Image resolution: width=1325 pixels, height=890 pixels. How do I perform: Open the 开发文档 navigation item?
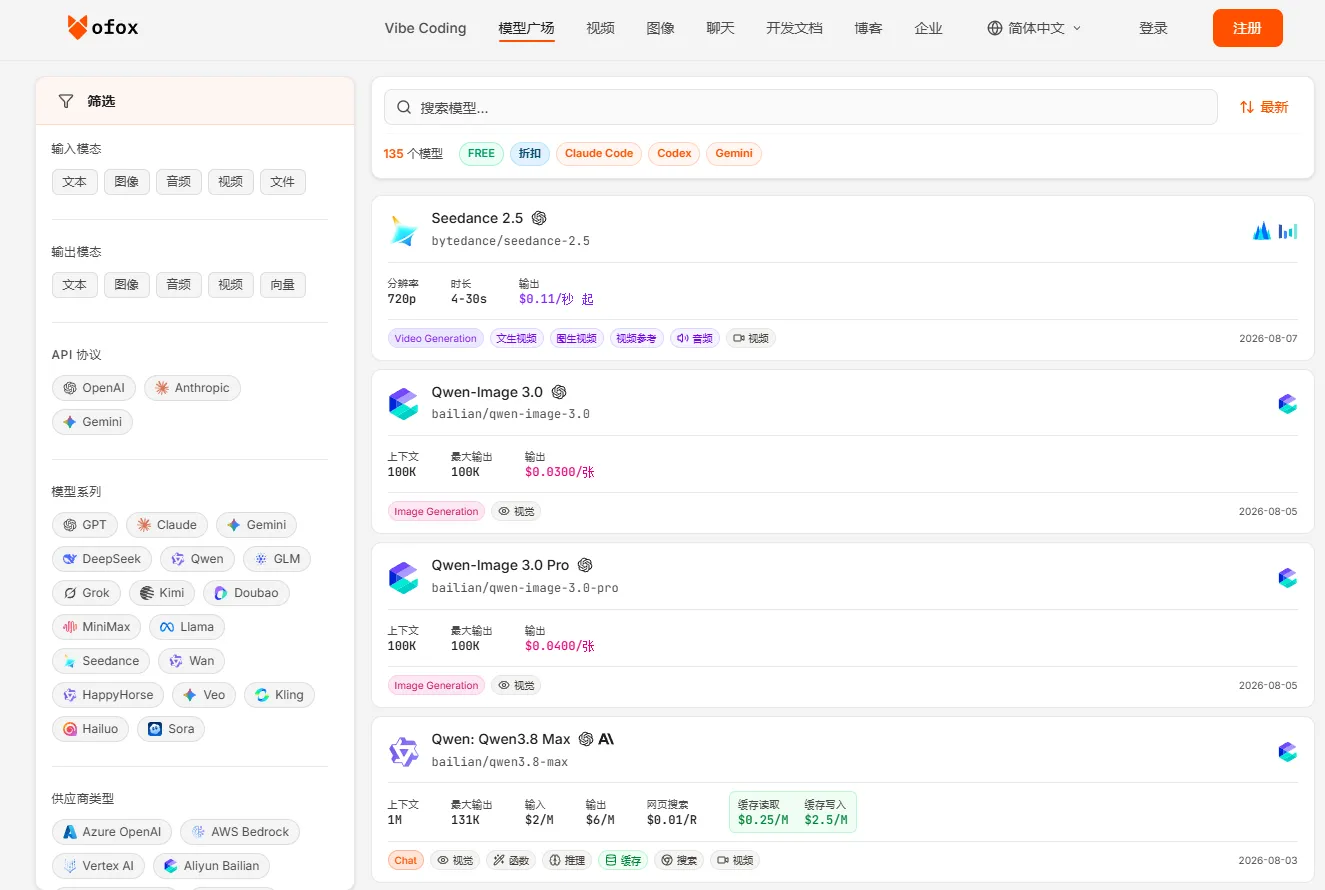pyautogui.click(x=795, y=28)
